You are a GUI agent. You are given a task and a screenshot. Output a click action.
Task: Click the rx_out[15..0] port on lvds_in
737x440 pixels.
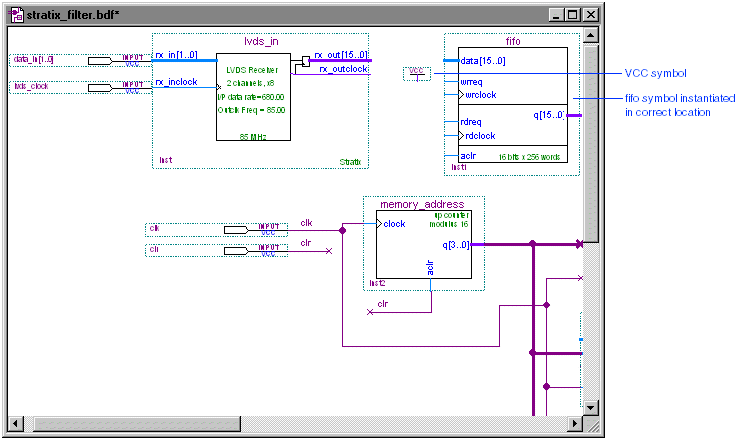[x=340, y=55]
